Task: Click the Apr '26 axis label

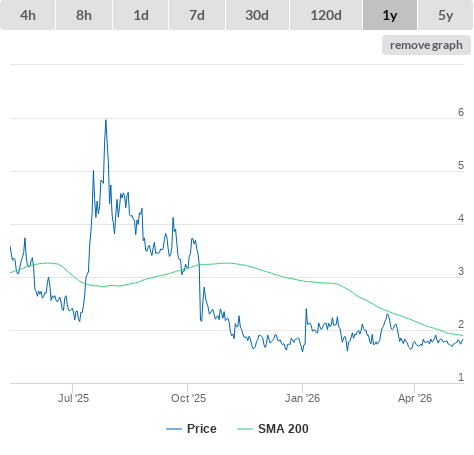Action: click(415, 398)
